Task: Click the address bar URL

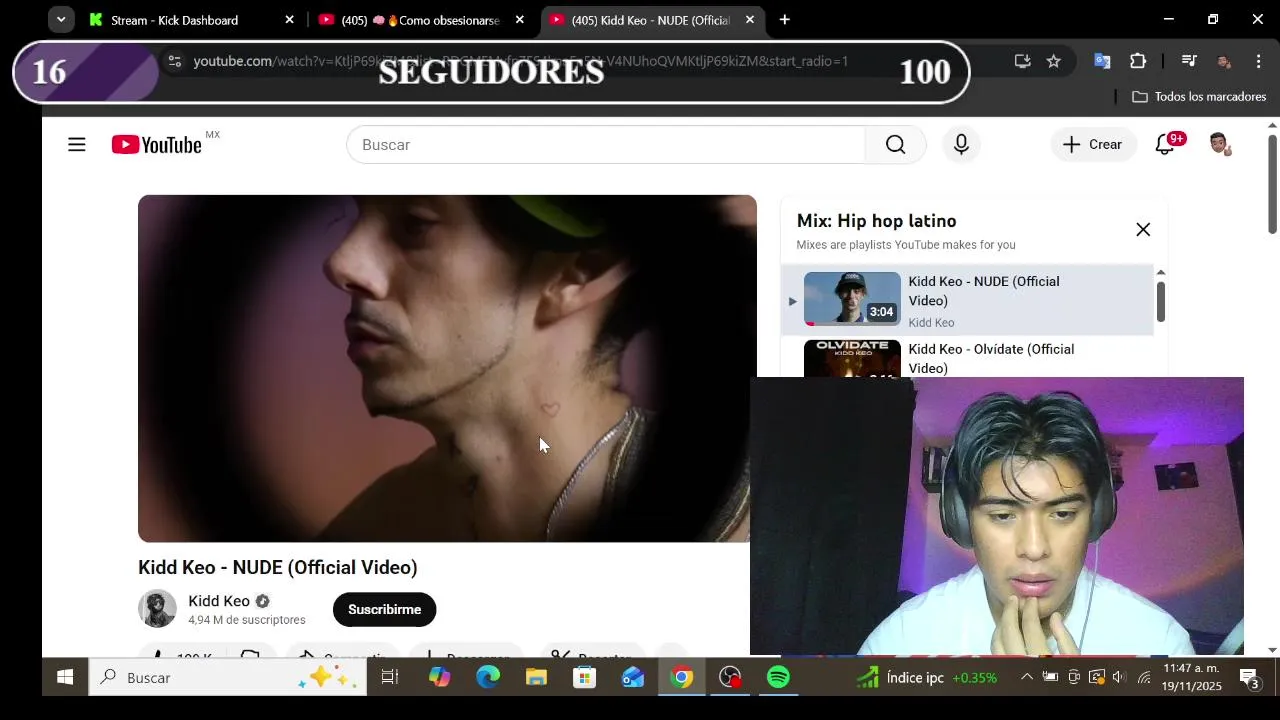Action: click(x=520, y=61)
